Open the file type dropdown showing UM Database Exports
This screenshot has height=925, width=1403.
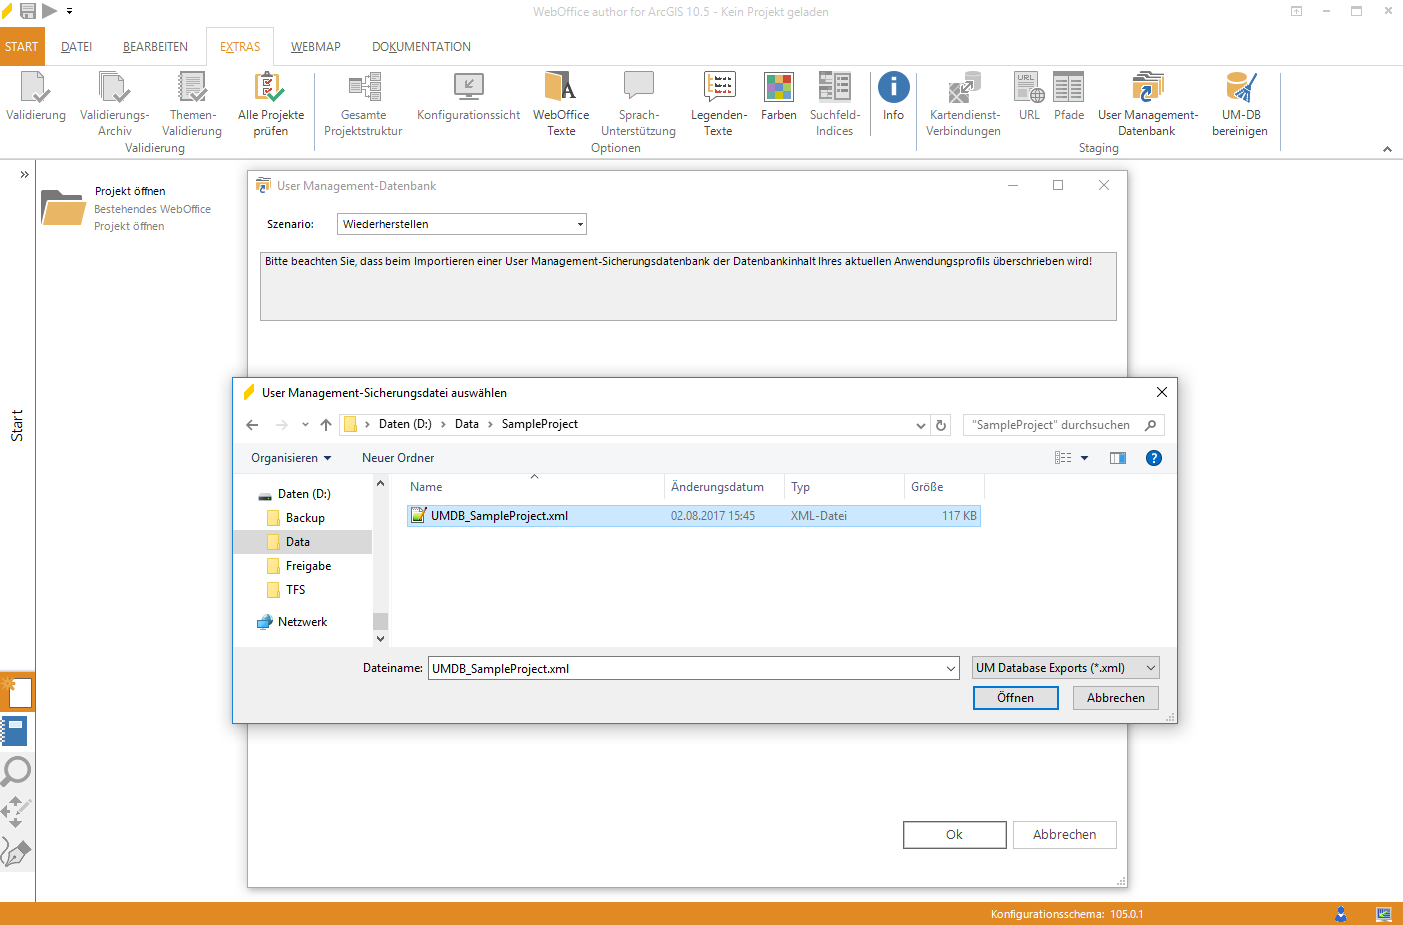(x=1065, y=667)
